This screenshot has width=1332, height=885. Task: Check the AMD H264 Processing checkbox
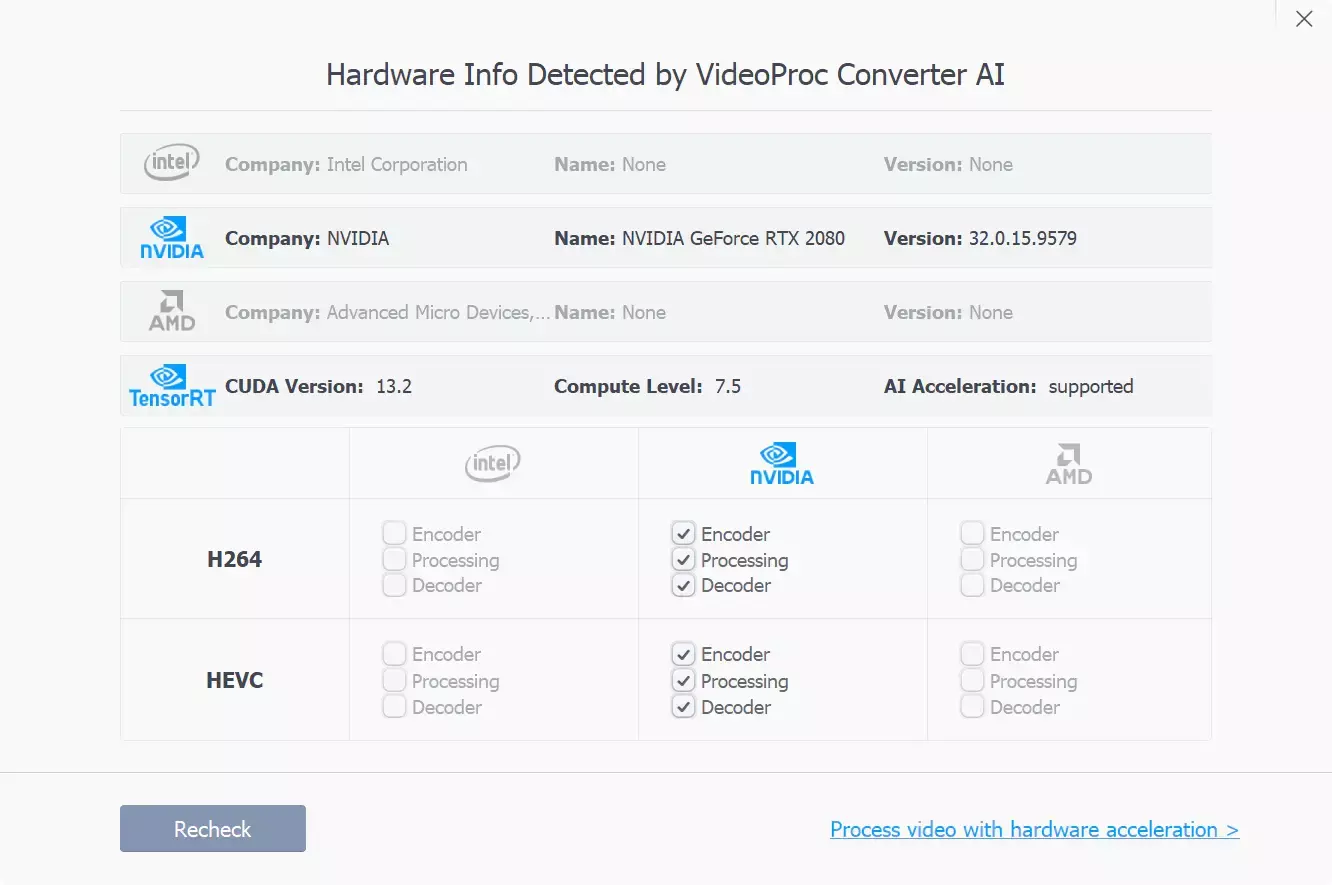[972, 560]
